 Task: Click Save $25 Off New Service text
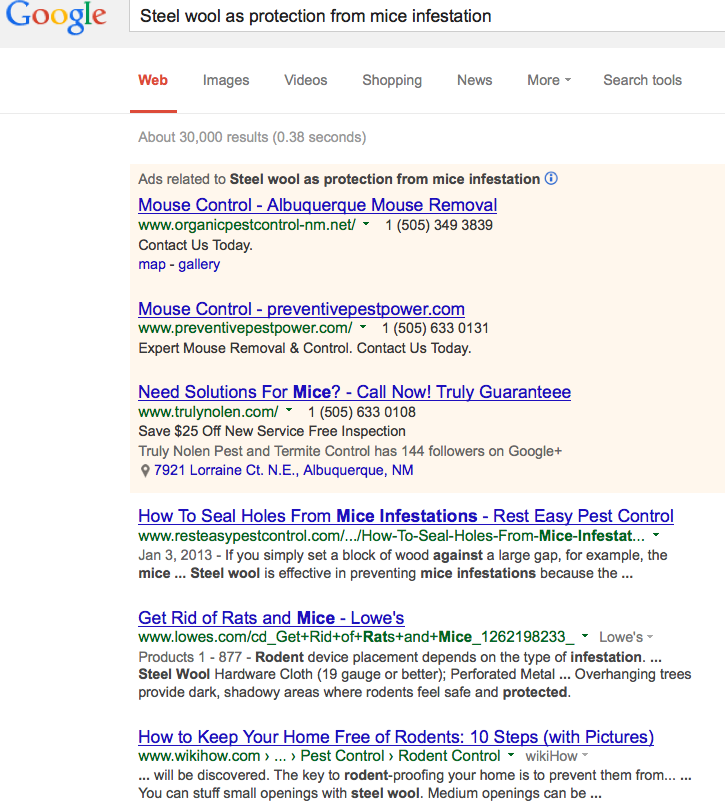272,431
